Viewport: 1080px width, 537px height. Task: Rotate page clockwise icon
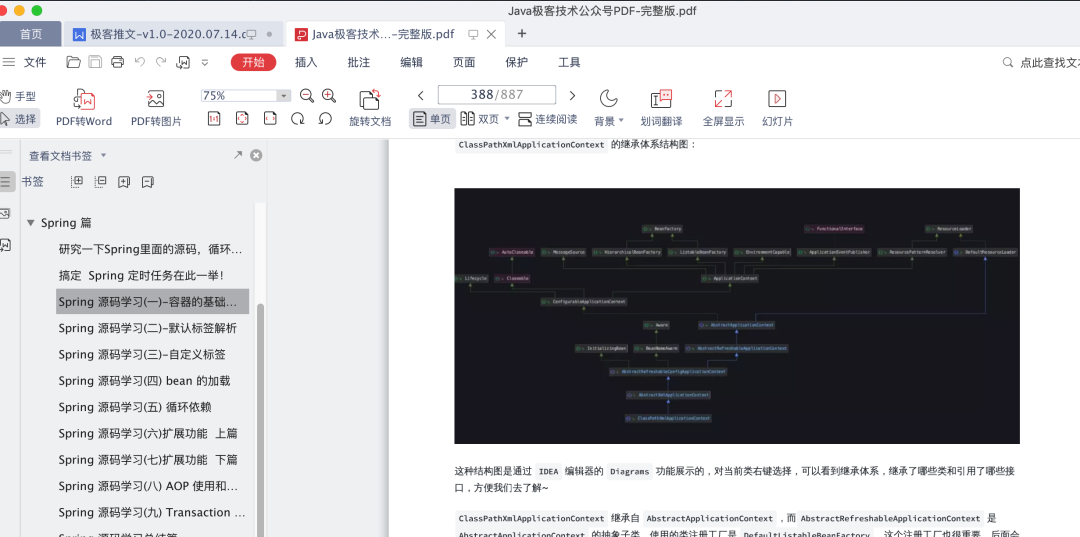pos(298,118)
